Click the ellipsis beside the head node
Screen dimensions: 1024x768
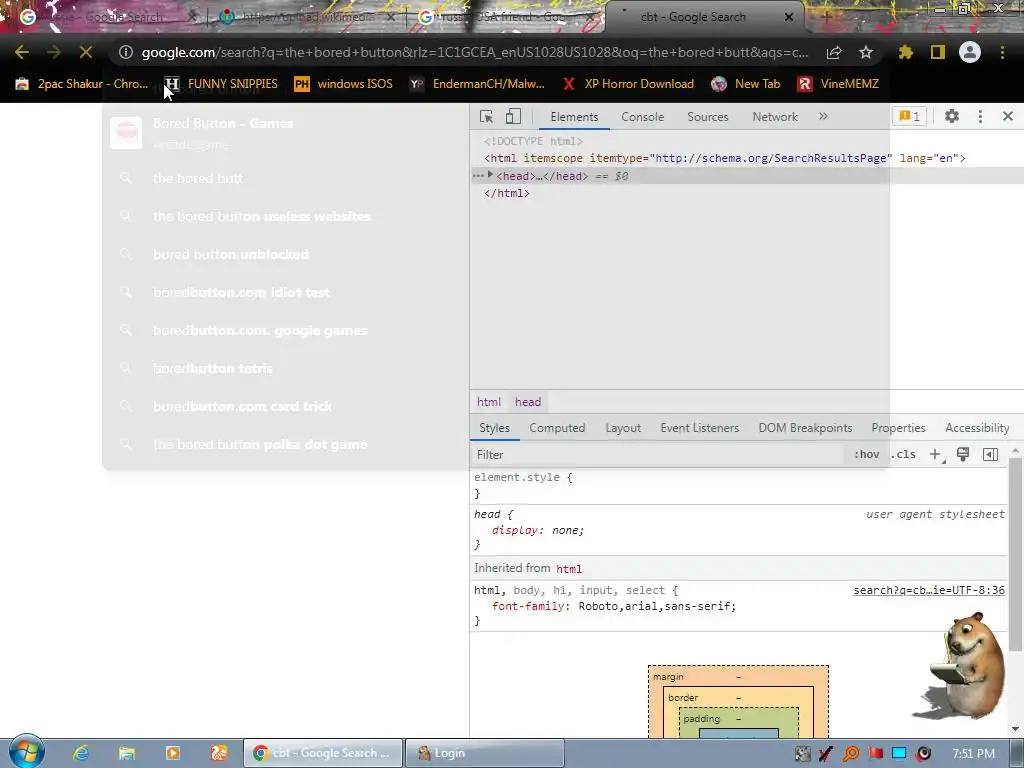click(x=478, y=176)
